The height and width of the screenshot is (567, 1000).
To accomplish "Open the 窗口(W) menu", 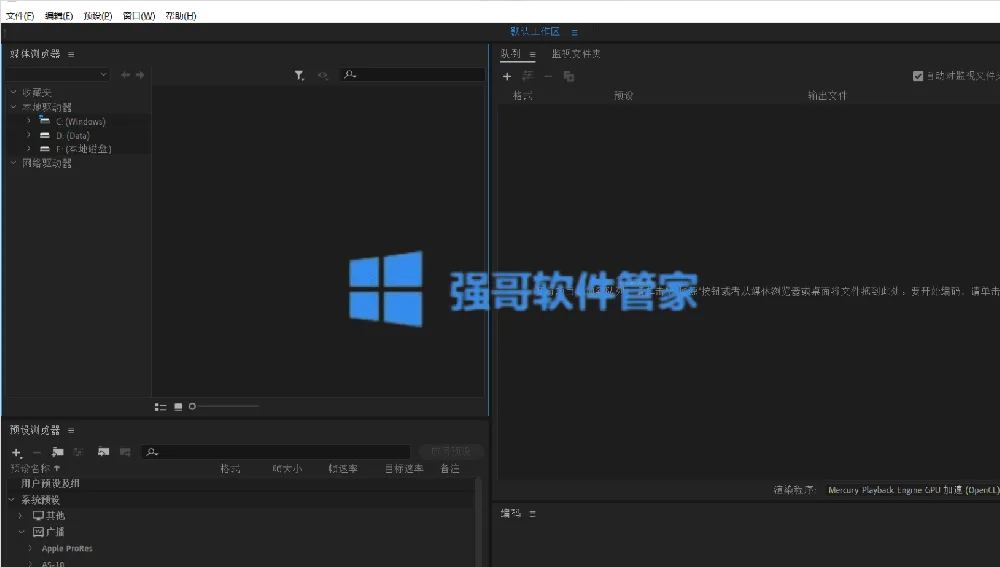I will pos(139,16).
